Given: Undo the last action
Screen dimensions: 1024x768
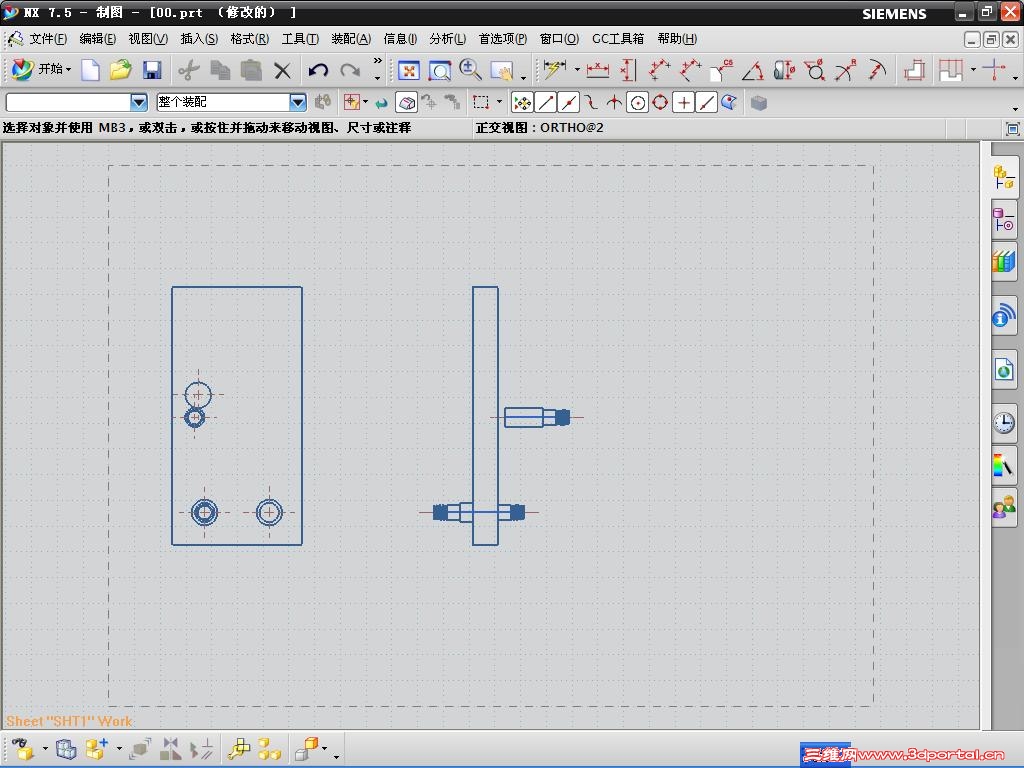Looking at the screenshot, I should (318, 70).
